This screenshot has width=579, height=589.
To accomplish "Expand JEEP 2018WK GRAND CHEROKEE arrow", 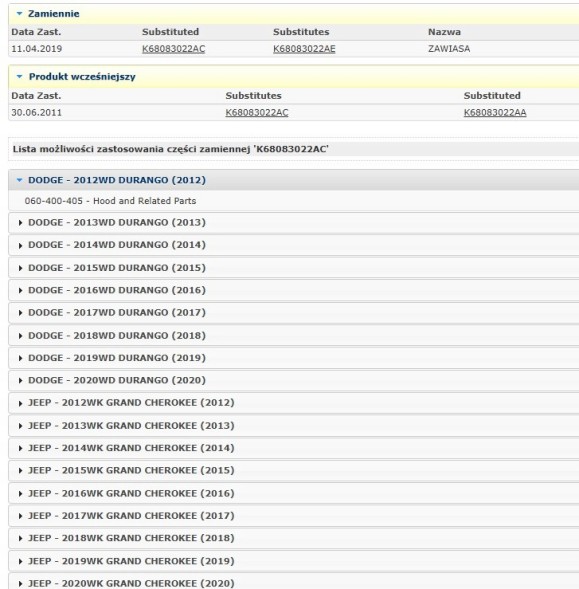I will pyautogui.click(x=20, y=538).
